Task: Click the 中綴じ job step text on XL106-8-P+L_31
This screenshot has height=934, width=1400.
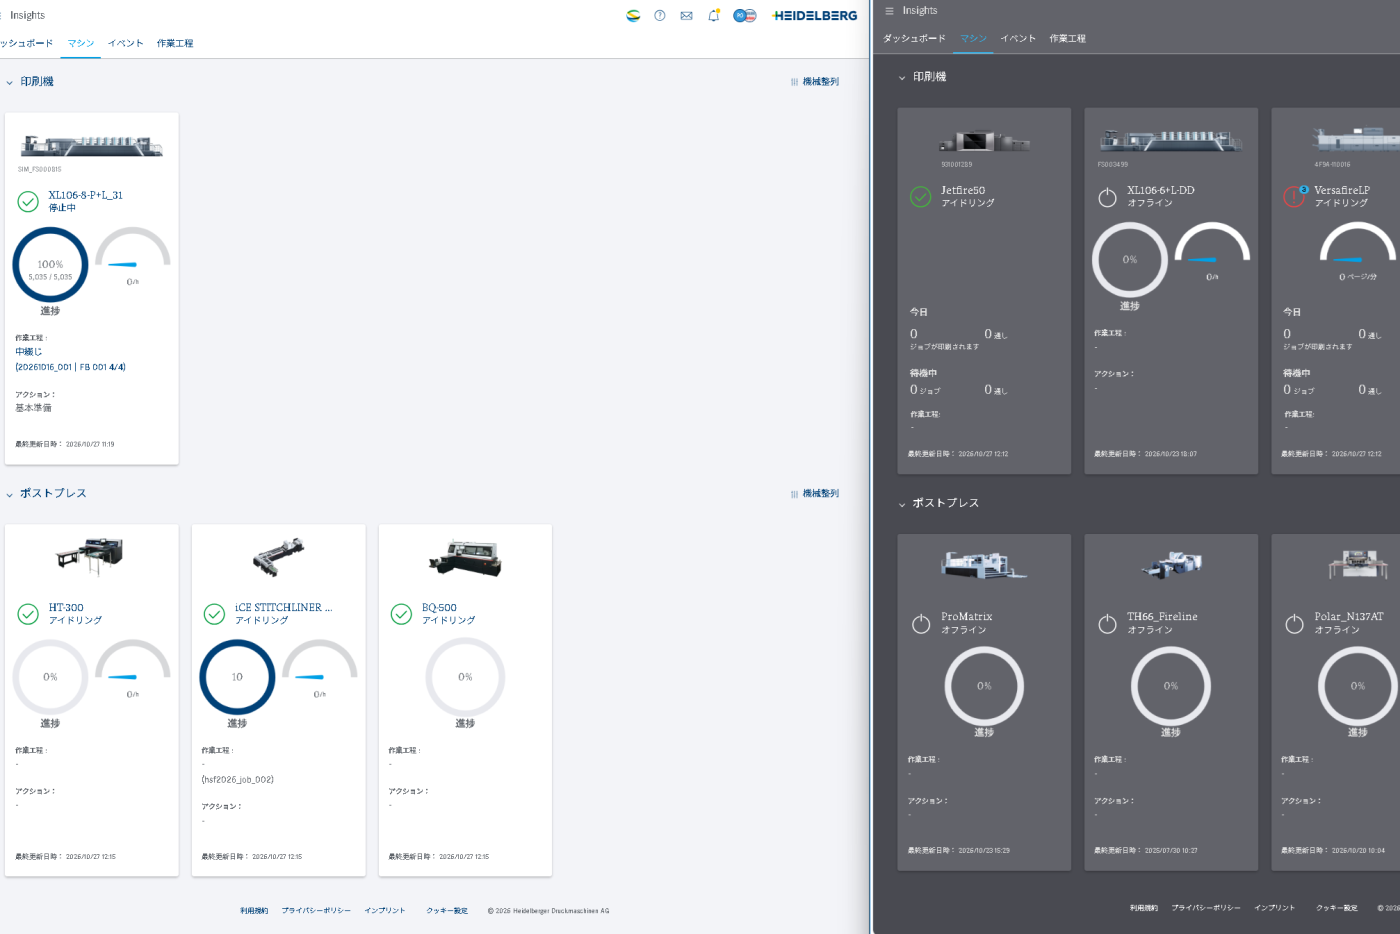Action: point(29,352)
